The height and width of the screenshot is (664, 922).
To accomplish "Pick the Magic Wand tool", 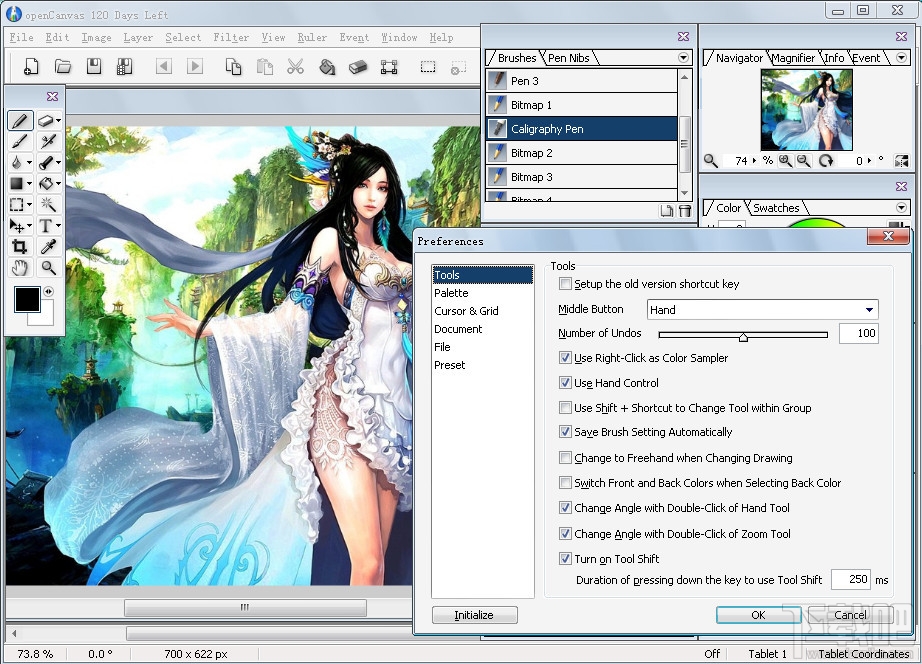I will tap(50, 203).
